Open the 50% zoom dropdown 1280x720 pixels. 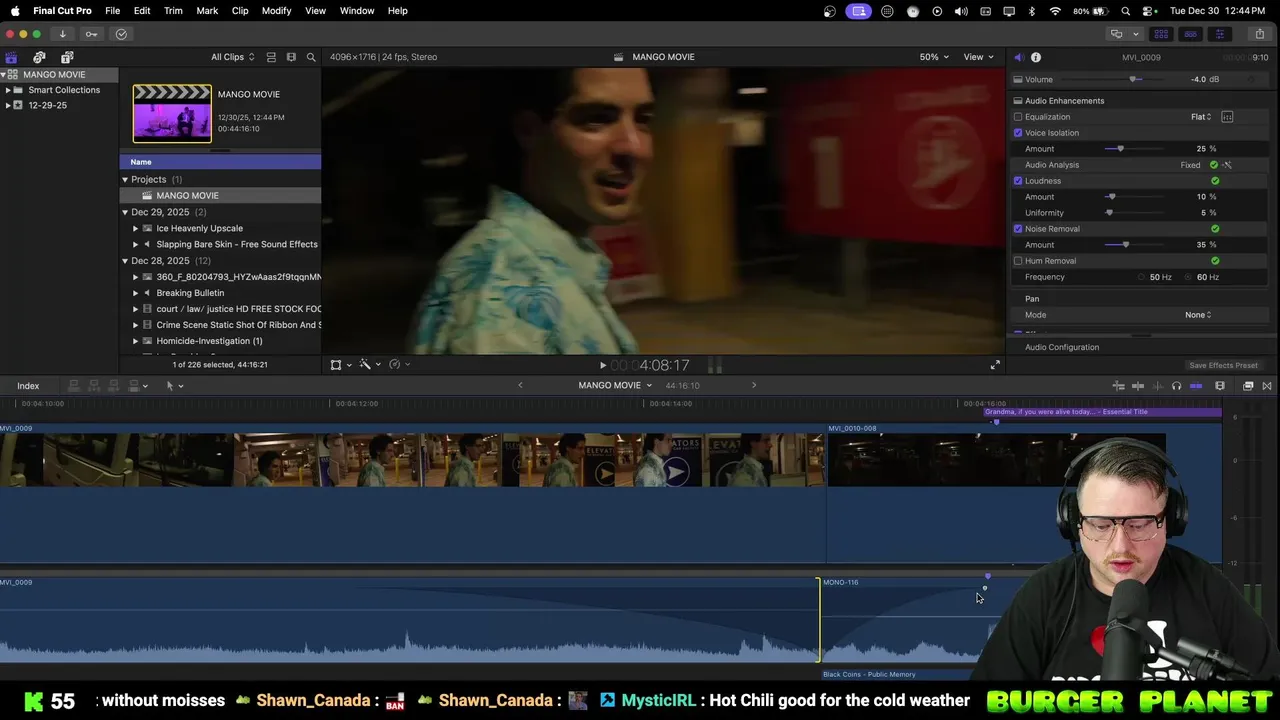(935, 57)
